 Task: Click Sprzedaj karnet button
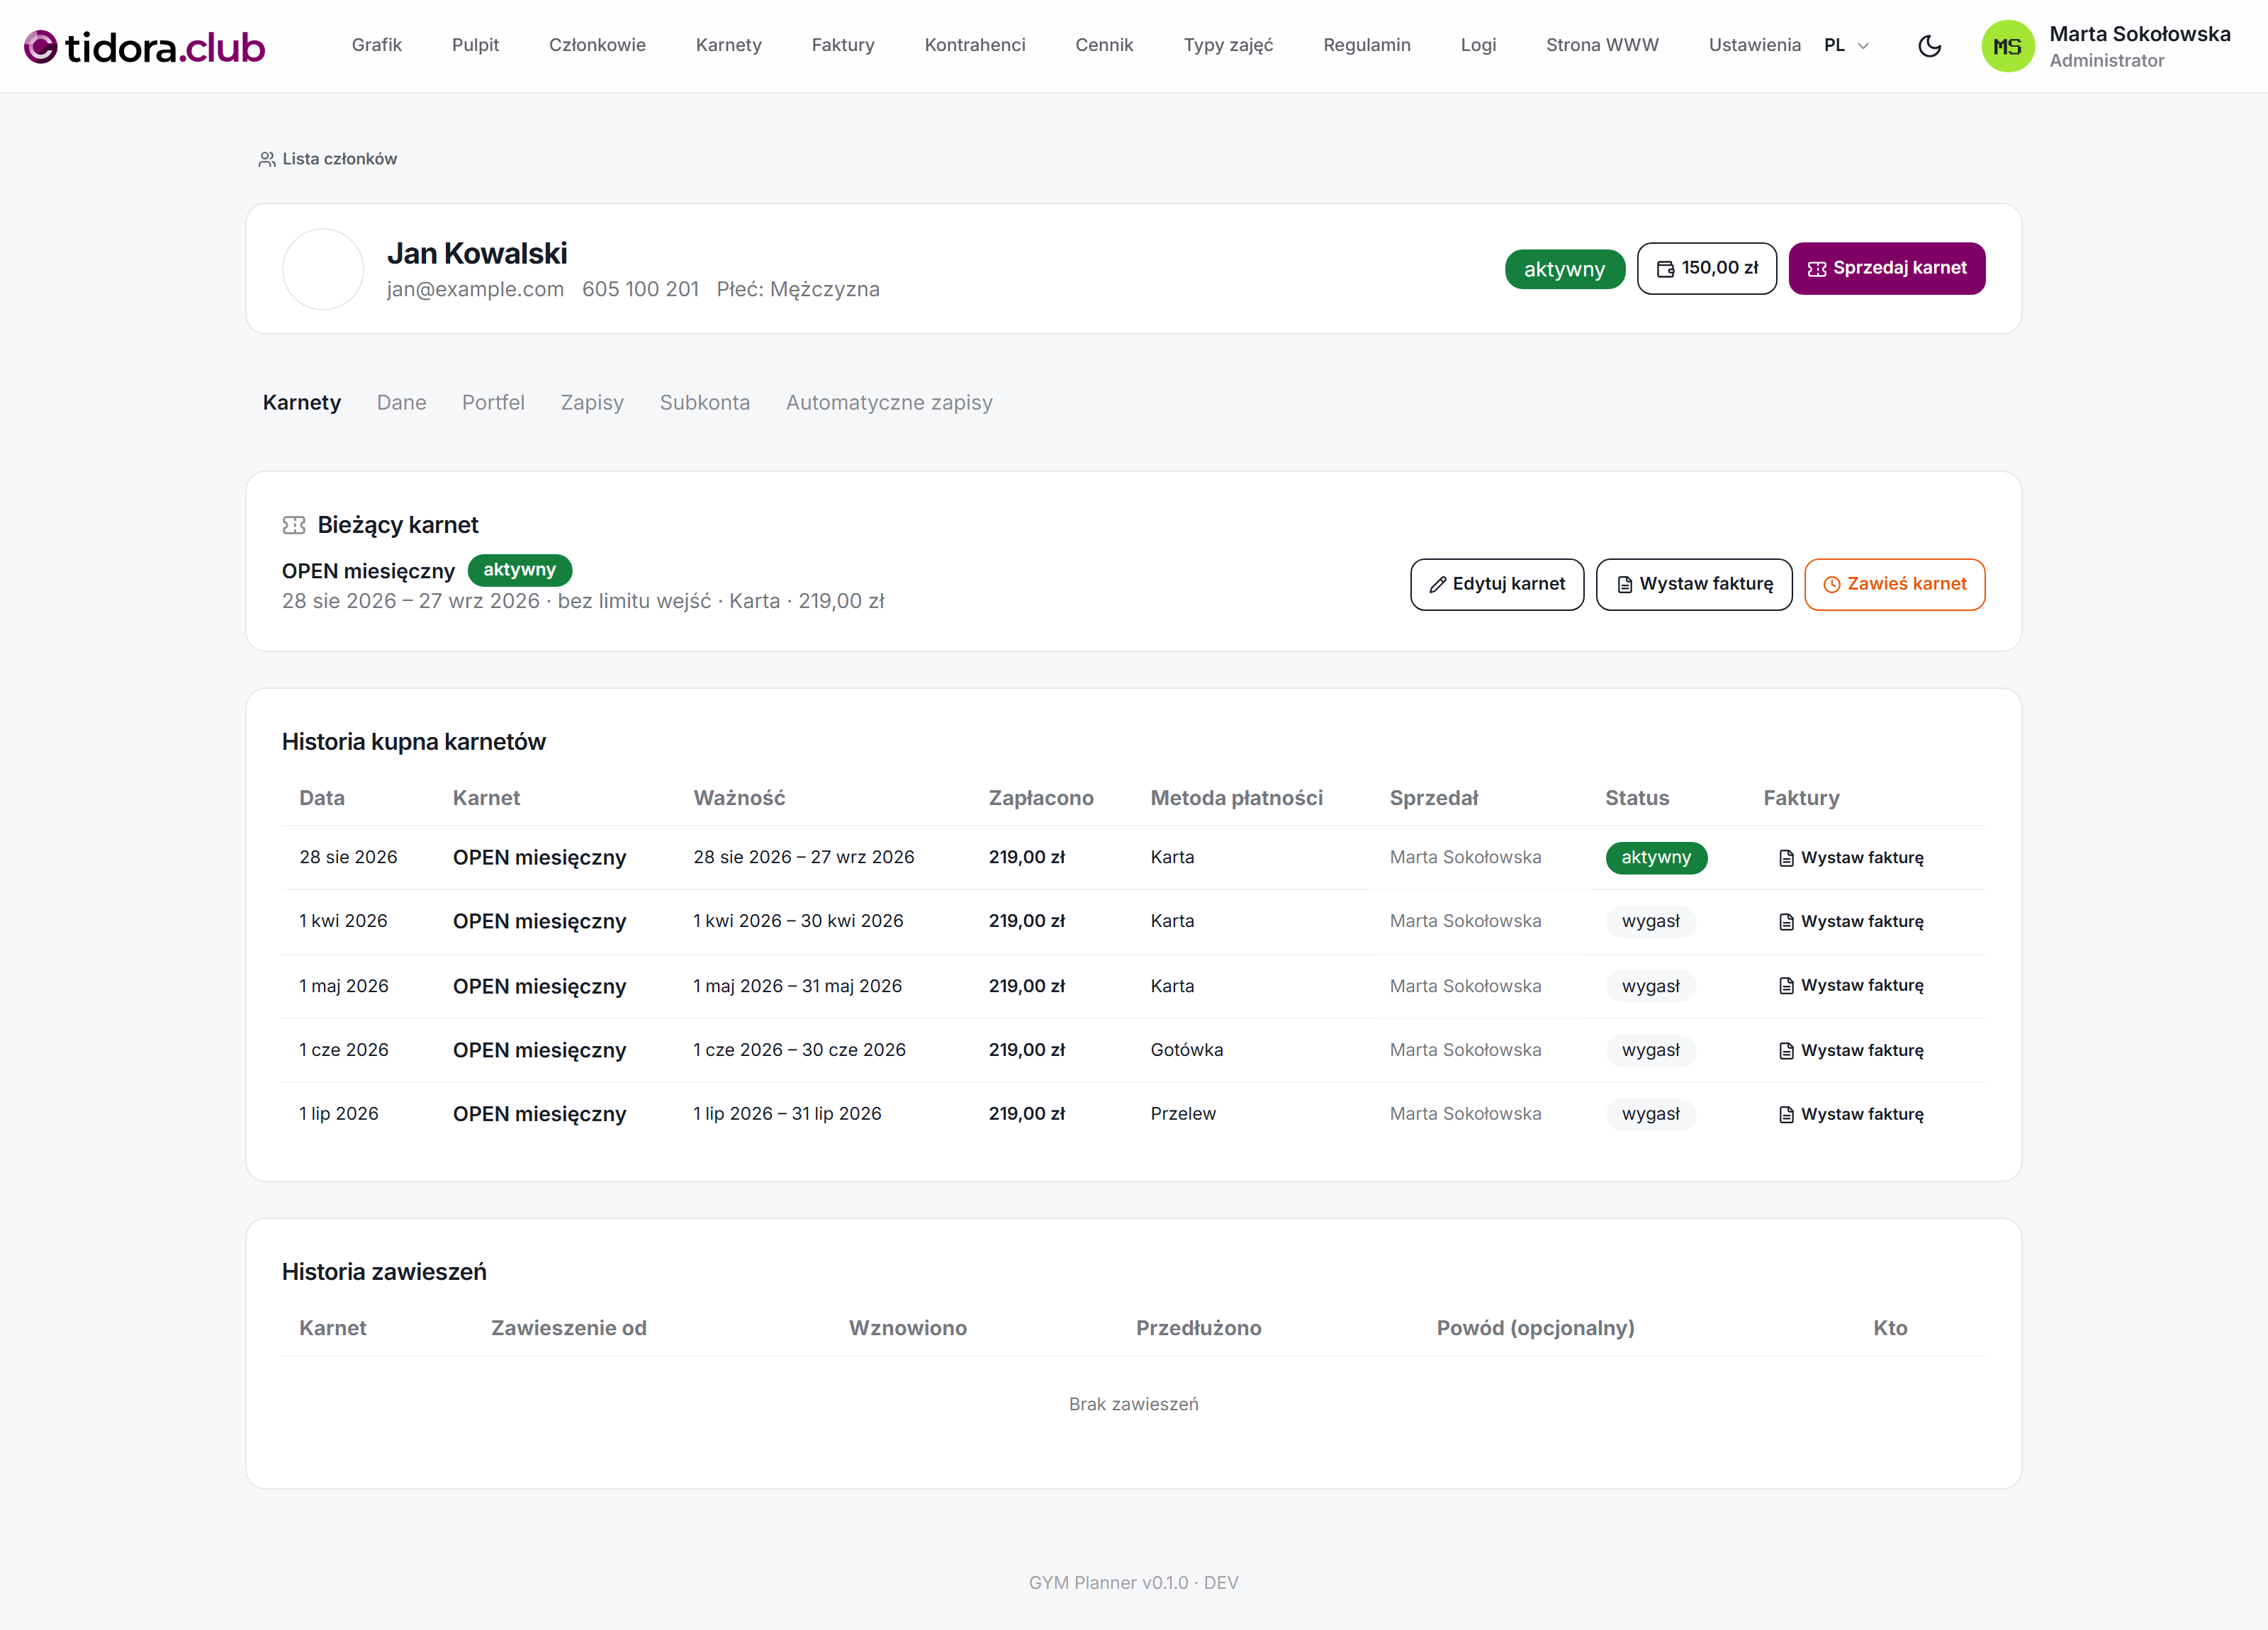coord(1886,268)
